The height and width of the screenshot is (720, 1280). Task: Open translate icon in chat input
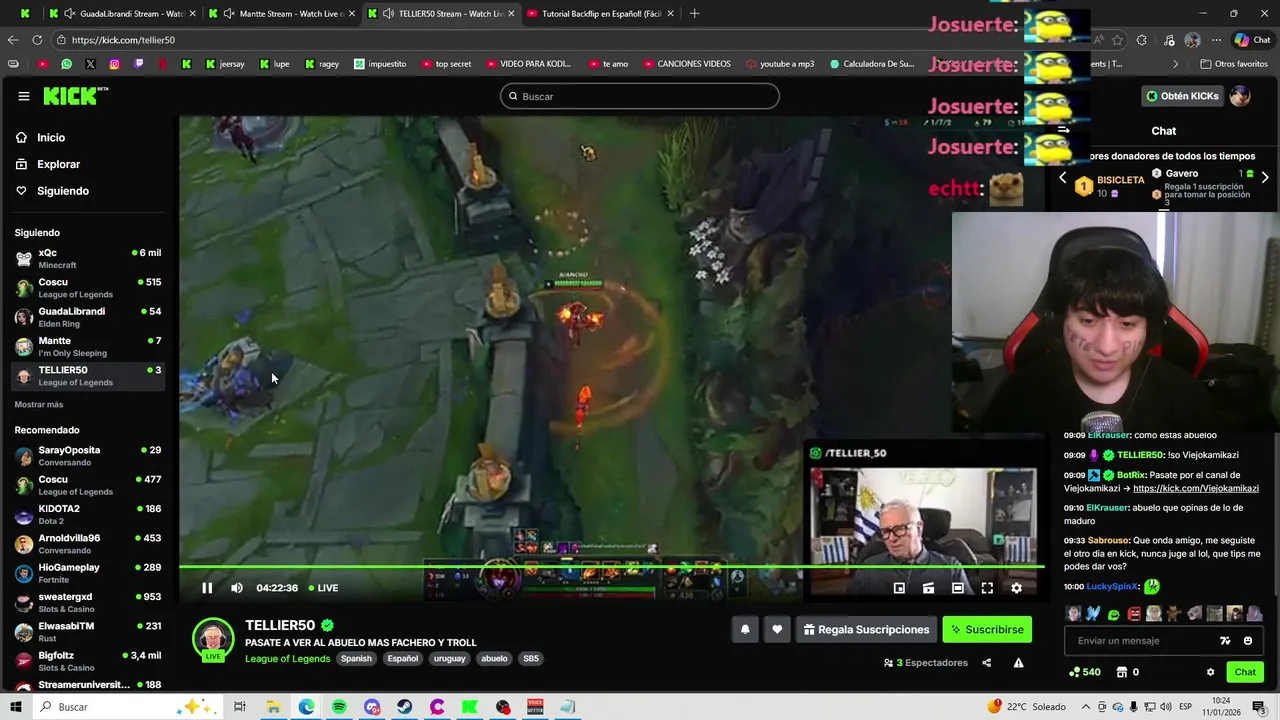1225,641
